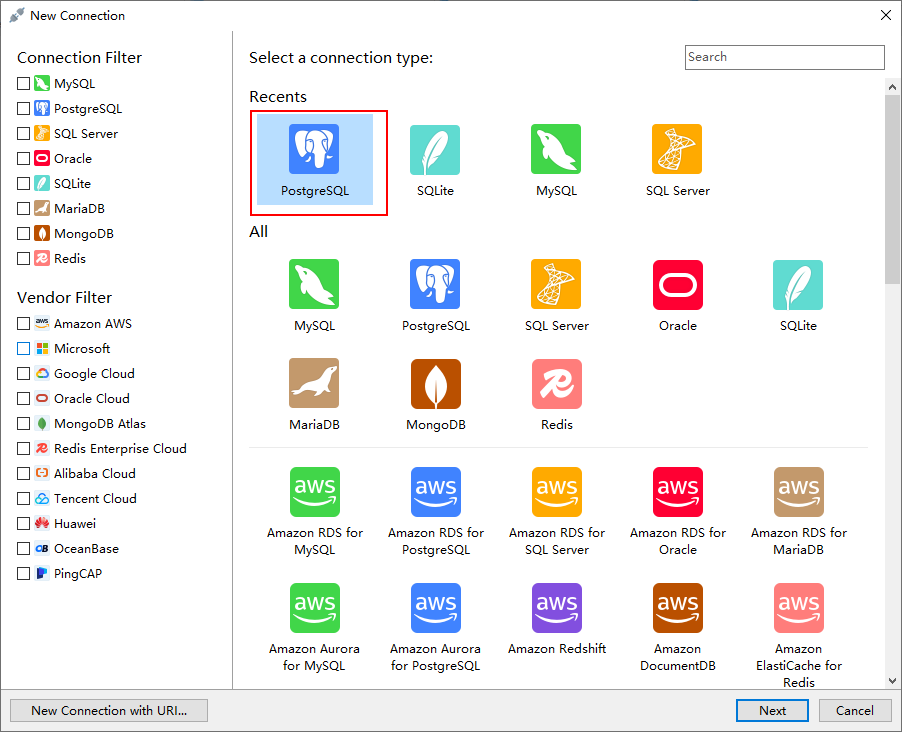The height and width of the screenshot is (732, 902).
Task: Pick MySQL under Recents
Action: [x=556, y=160]
